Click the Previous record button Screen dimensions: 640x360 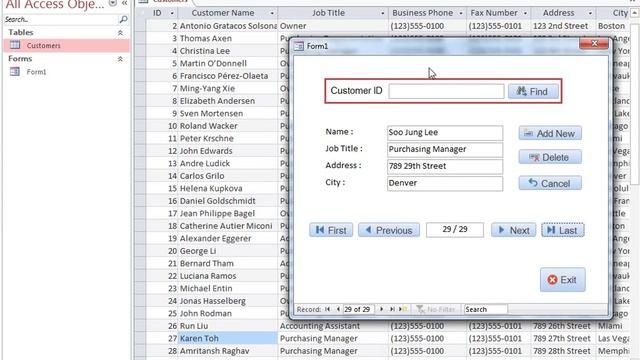click(389, 230)
